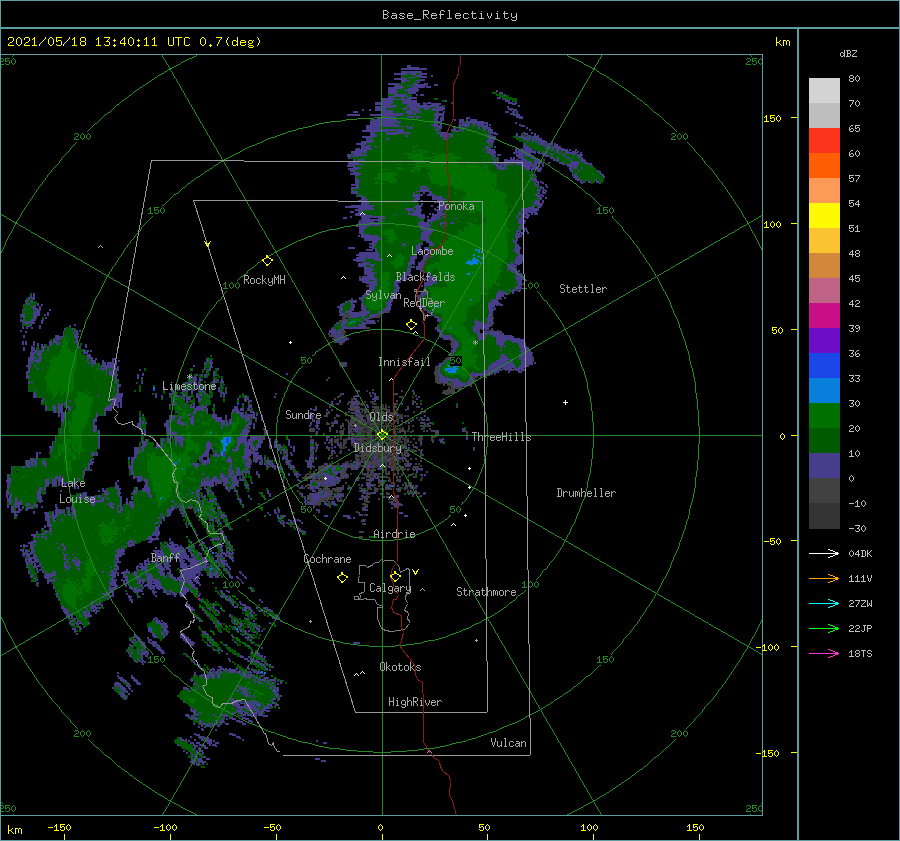This screenshot has height=841, width=900.
Task: Click the Vulcan town label
Action: [x=508, y=743]
